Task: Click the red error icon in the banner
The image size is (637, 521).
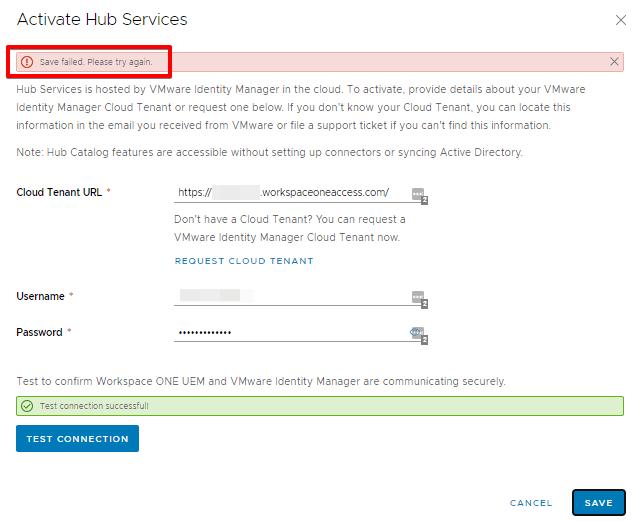Action: coord(27,62)
